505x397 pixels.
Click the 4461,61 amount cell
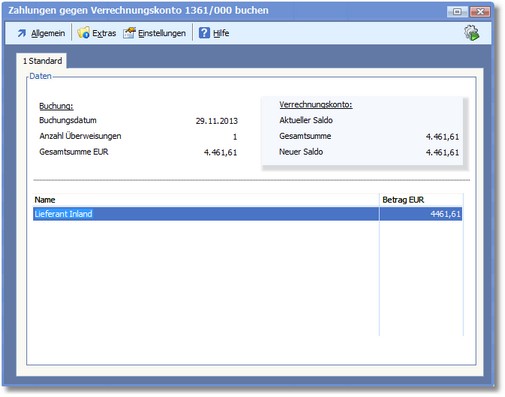click(x=421, y=214)
